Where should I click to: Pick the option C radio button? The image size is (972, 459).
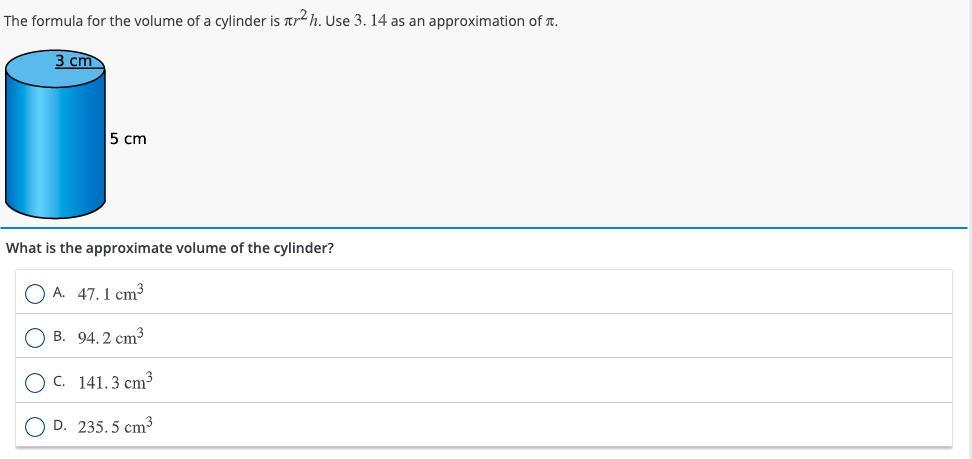tap(35, 382)
